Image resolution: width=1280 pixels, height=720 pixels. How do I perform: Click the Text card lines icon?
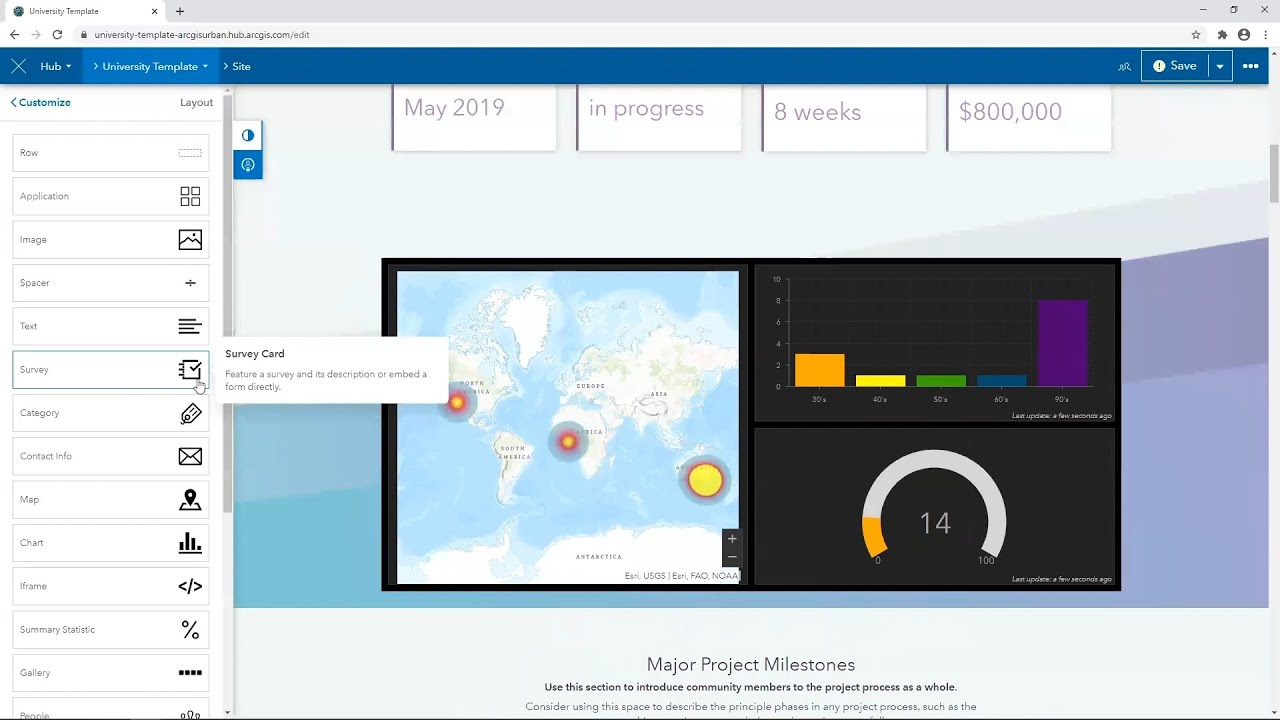click(190, 326)
